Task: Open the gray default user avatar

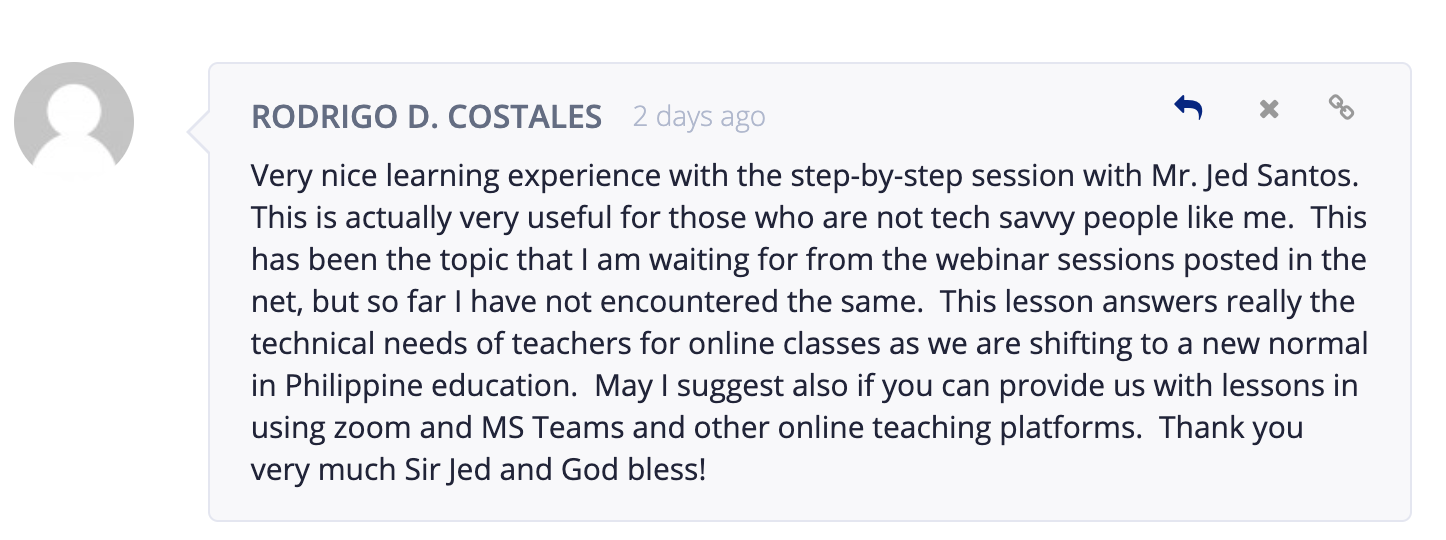Action: [x=74, y=120]
